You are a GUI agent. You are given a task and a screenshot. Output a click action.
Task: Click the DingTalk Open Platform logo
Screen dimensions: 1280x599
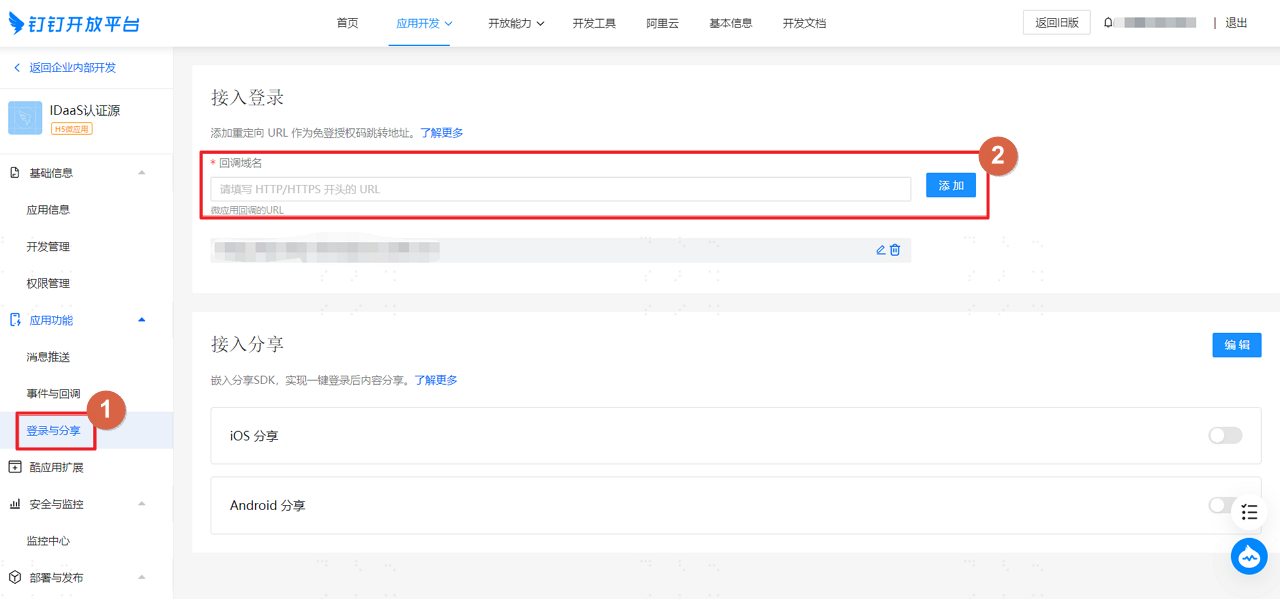74,22
